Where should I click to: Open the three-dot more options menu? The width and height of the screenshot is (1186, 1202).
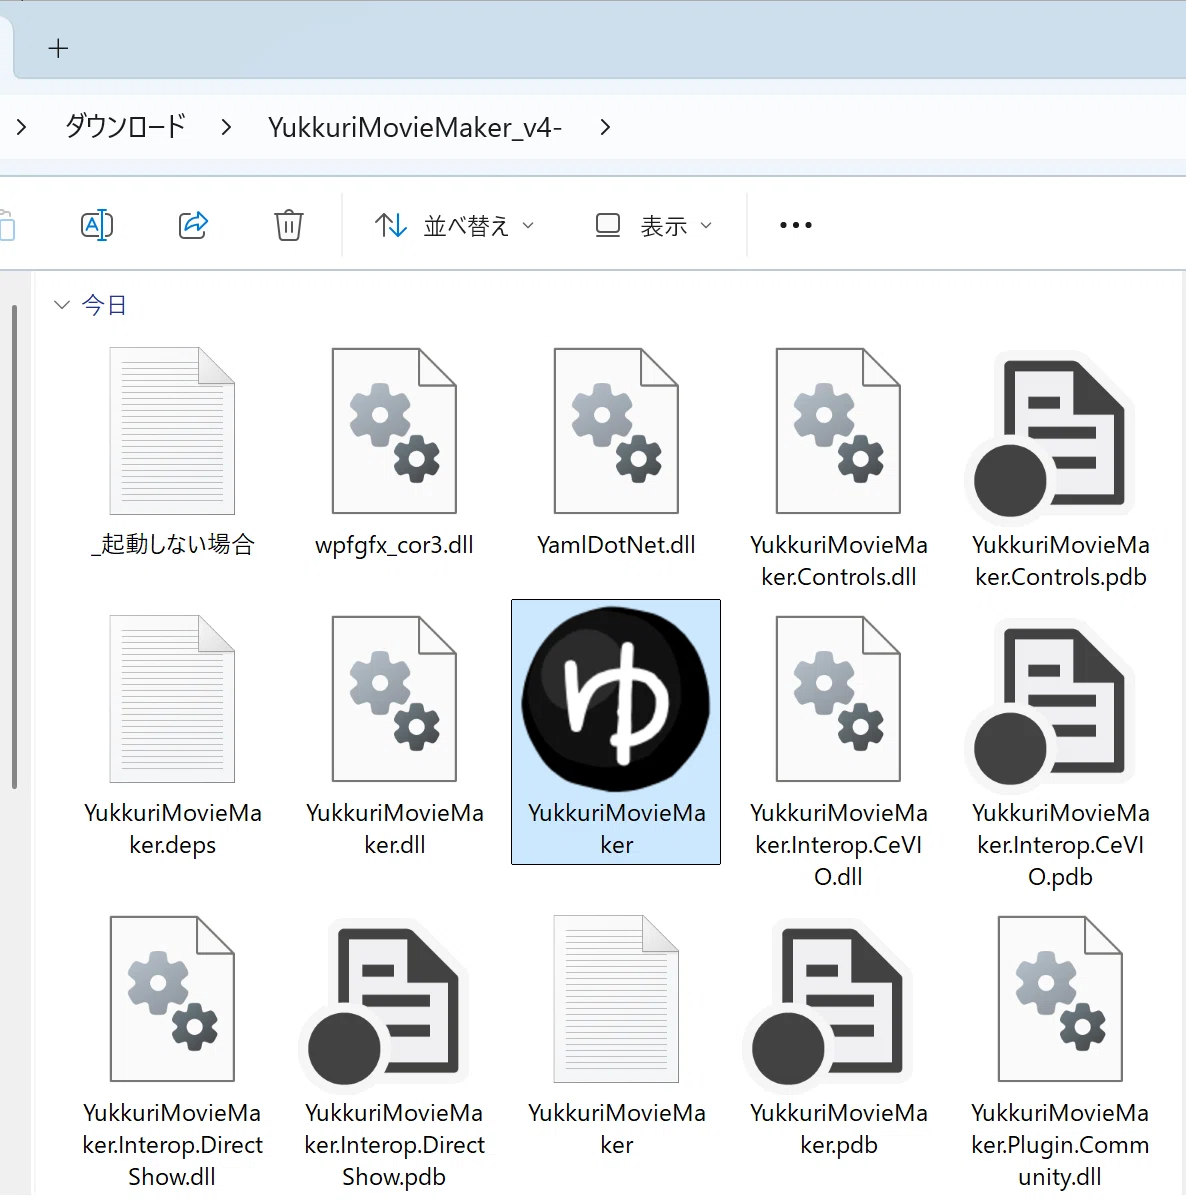pos(796,225)
